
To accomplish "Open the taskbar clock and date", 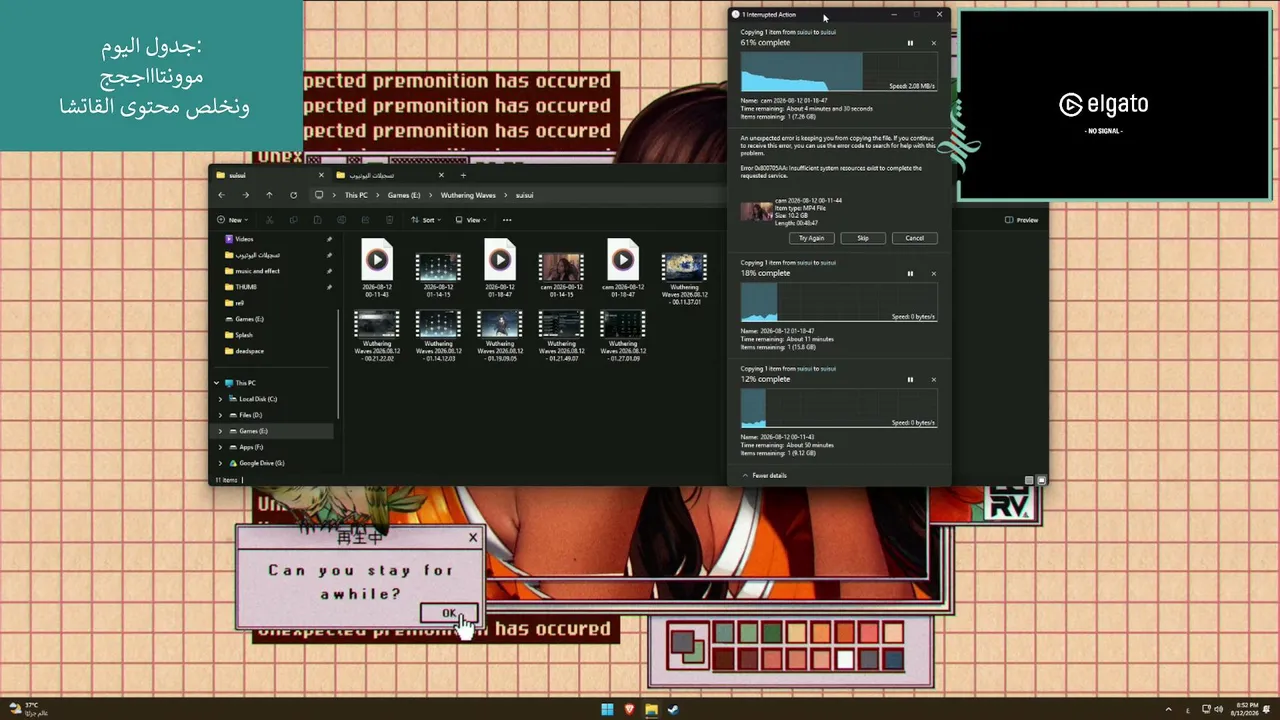I will pos(1247,709).
